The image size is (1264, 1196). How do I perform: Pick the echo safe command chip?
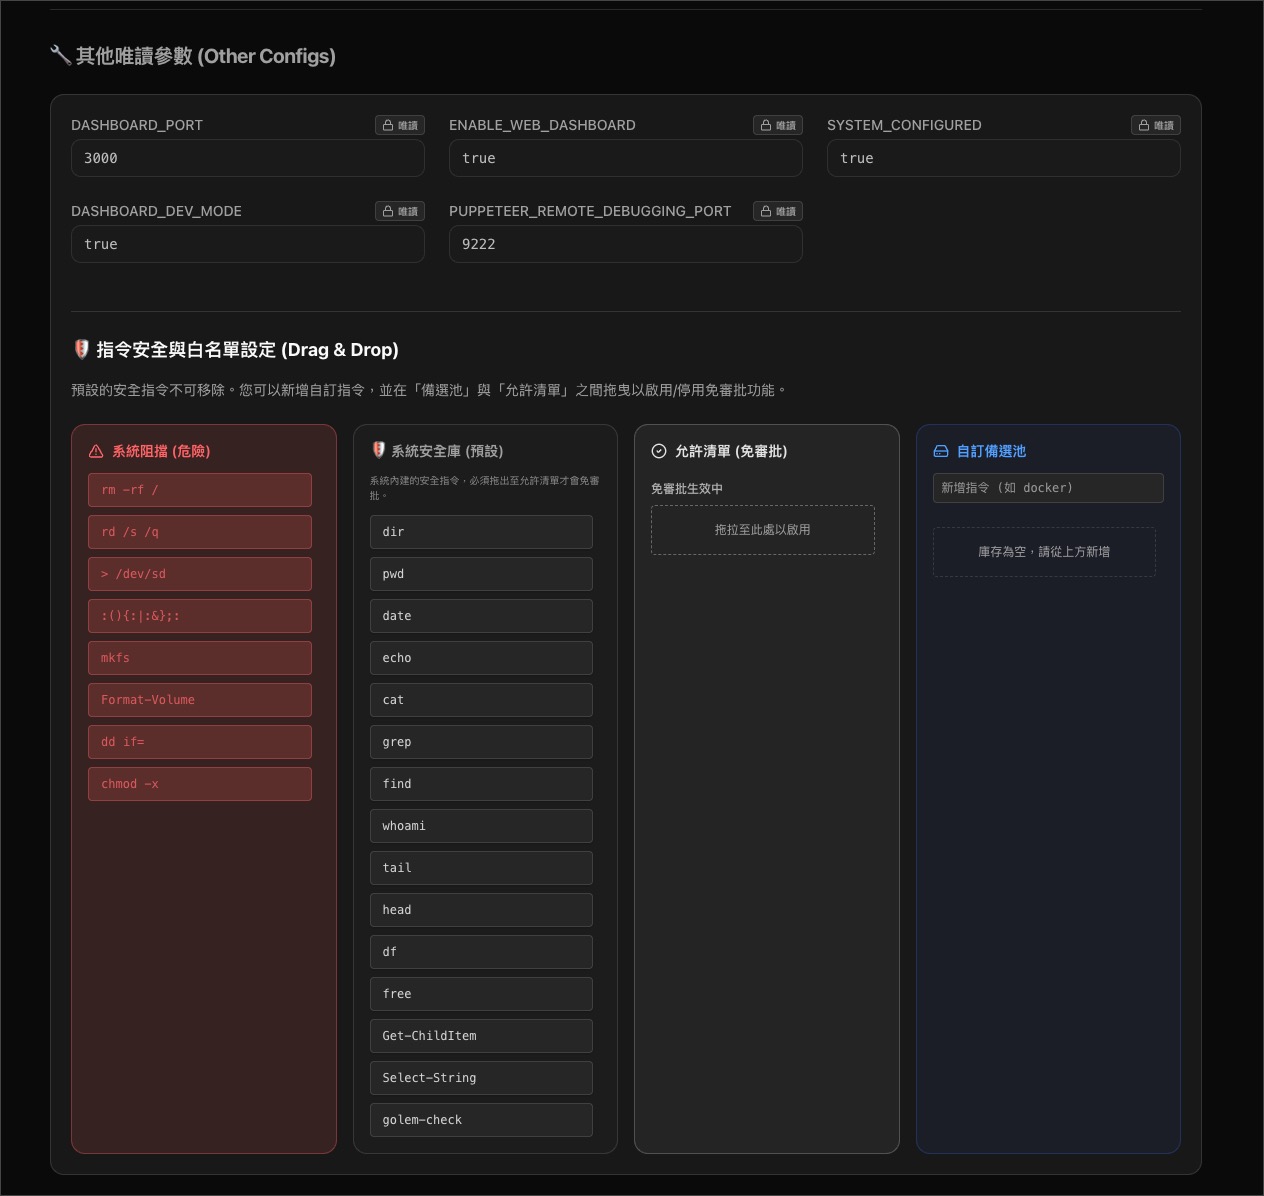click(481, 658)
